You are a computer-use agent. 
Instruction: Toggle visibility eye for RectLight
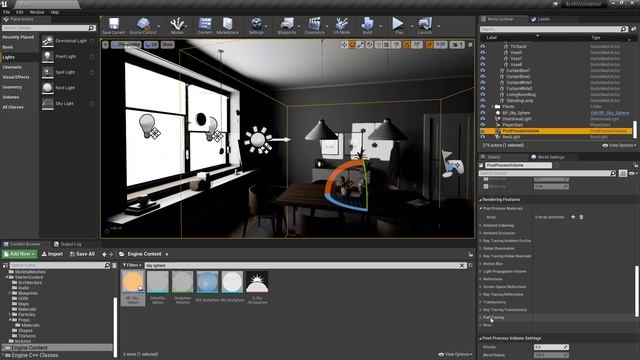(483, 137)
